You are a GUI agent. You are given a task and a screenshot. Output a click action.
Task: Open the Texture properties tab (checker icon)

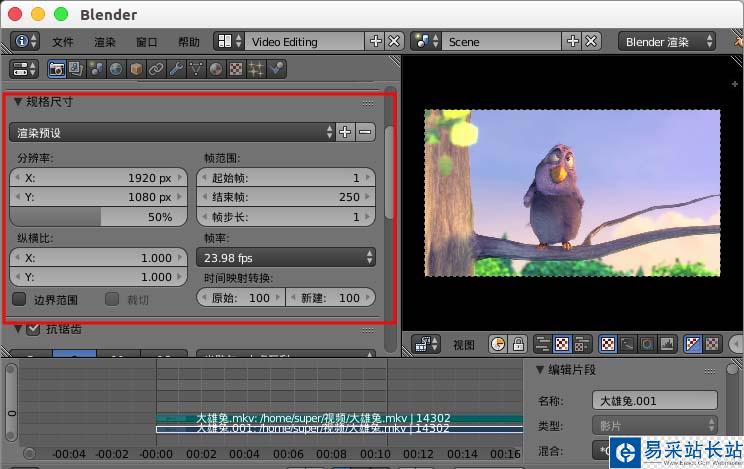236,69
